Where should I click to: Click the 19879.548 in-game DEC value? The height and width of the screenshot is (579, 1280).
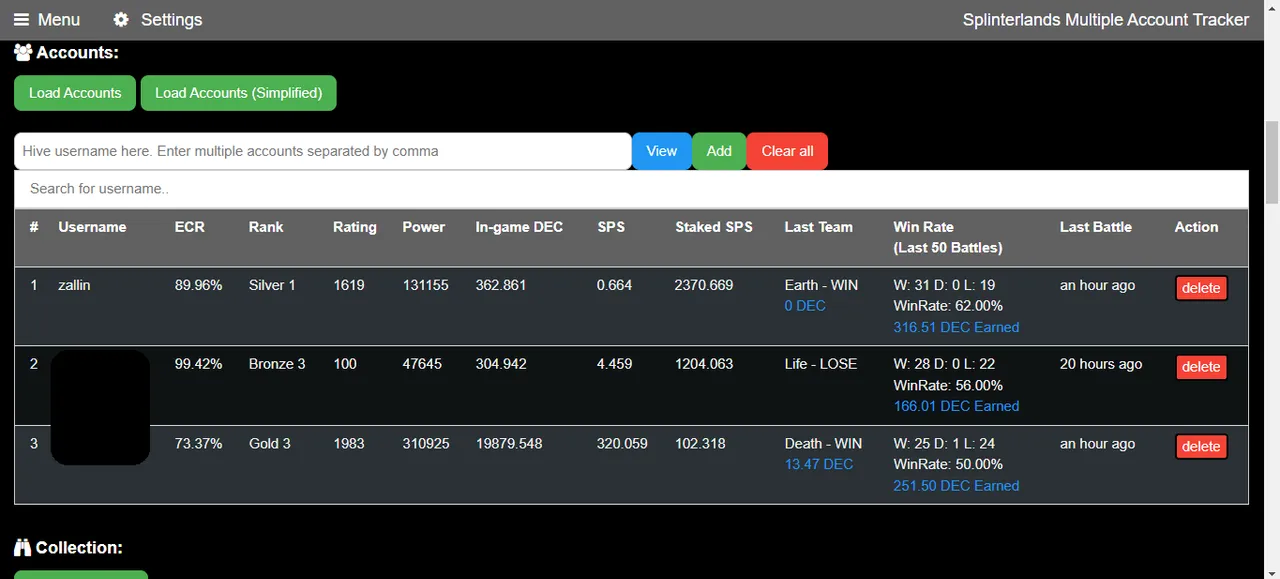(x=509, y=443)
